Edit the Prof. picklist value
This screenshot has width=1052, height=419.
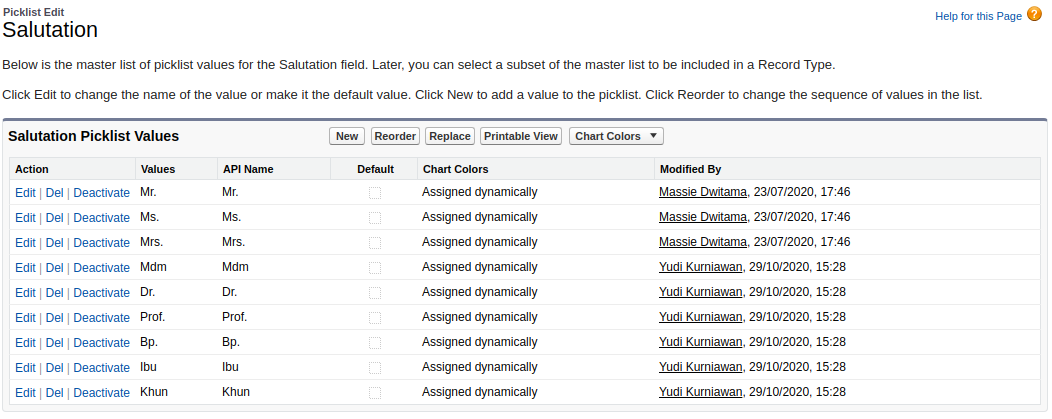click(x=25, y=318)
